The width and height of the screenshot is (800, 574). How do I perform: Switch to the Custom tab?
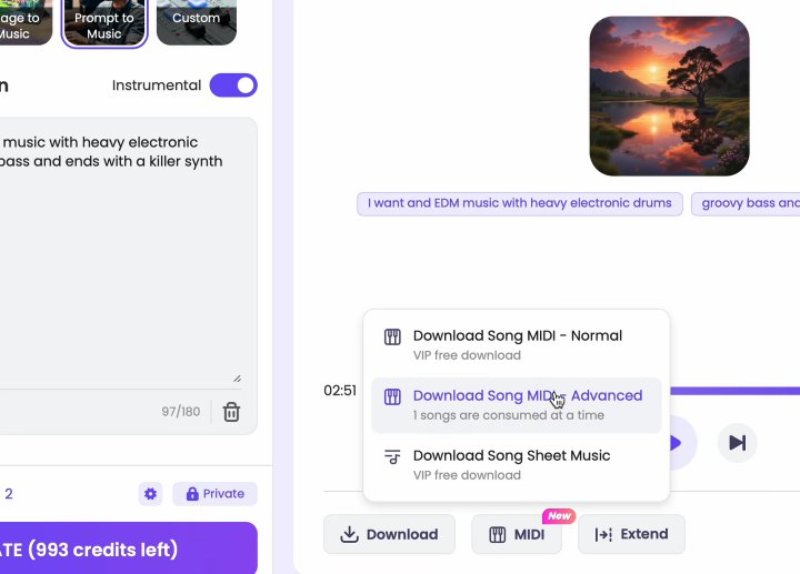pyautogui.click(x=196, y=21)
